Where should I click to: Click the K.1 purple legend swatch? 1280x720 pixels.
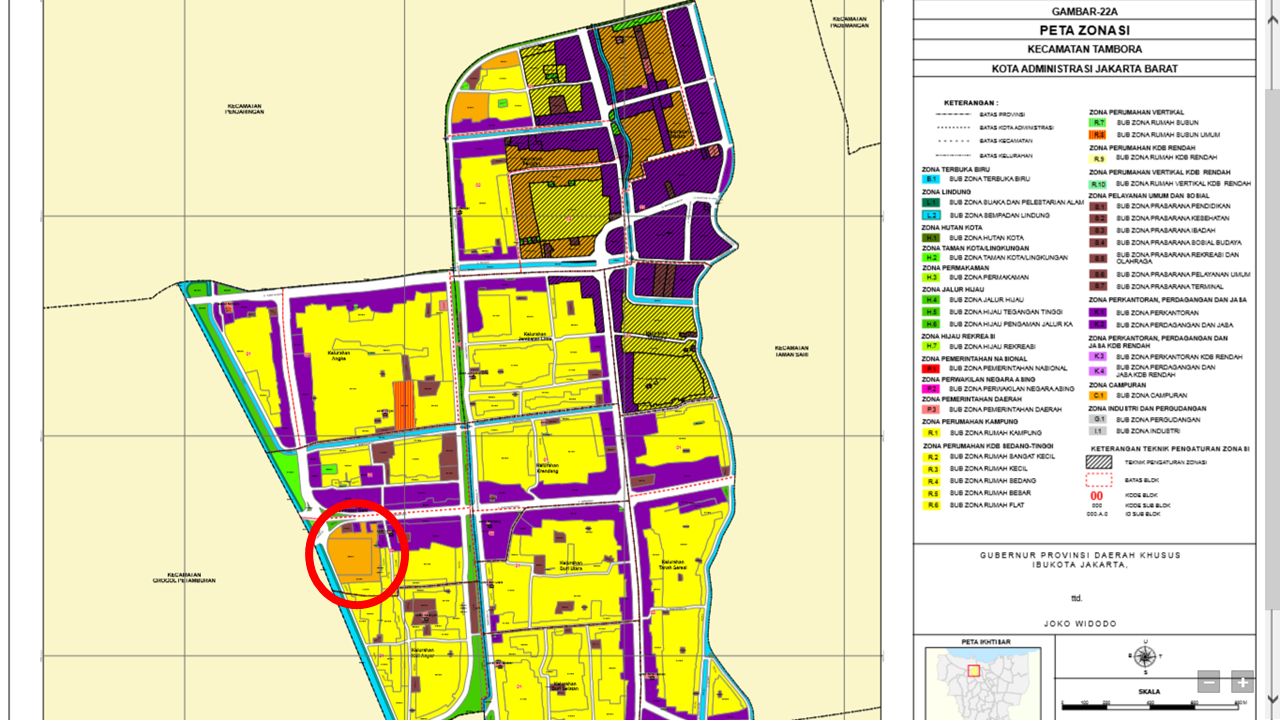(x=1098, y=312)
